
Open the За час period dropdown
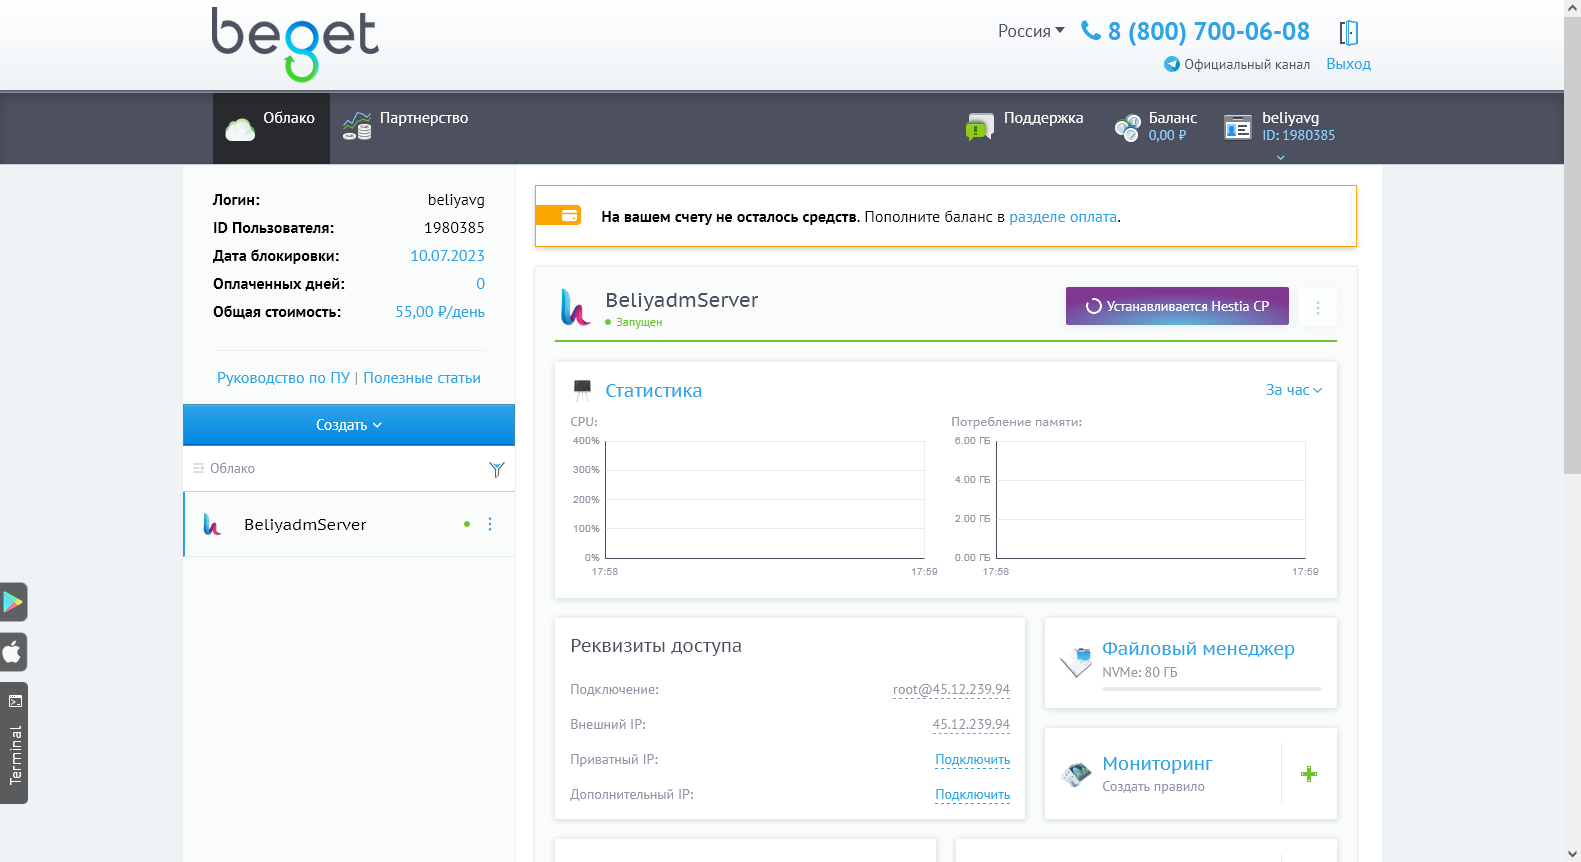(1294, 390)
